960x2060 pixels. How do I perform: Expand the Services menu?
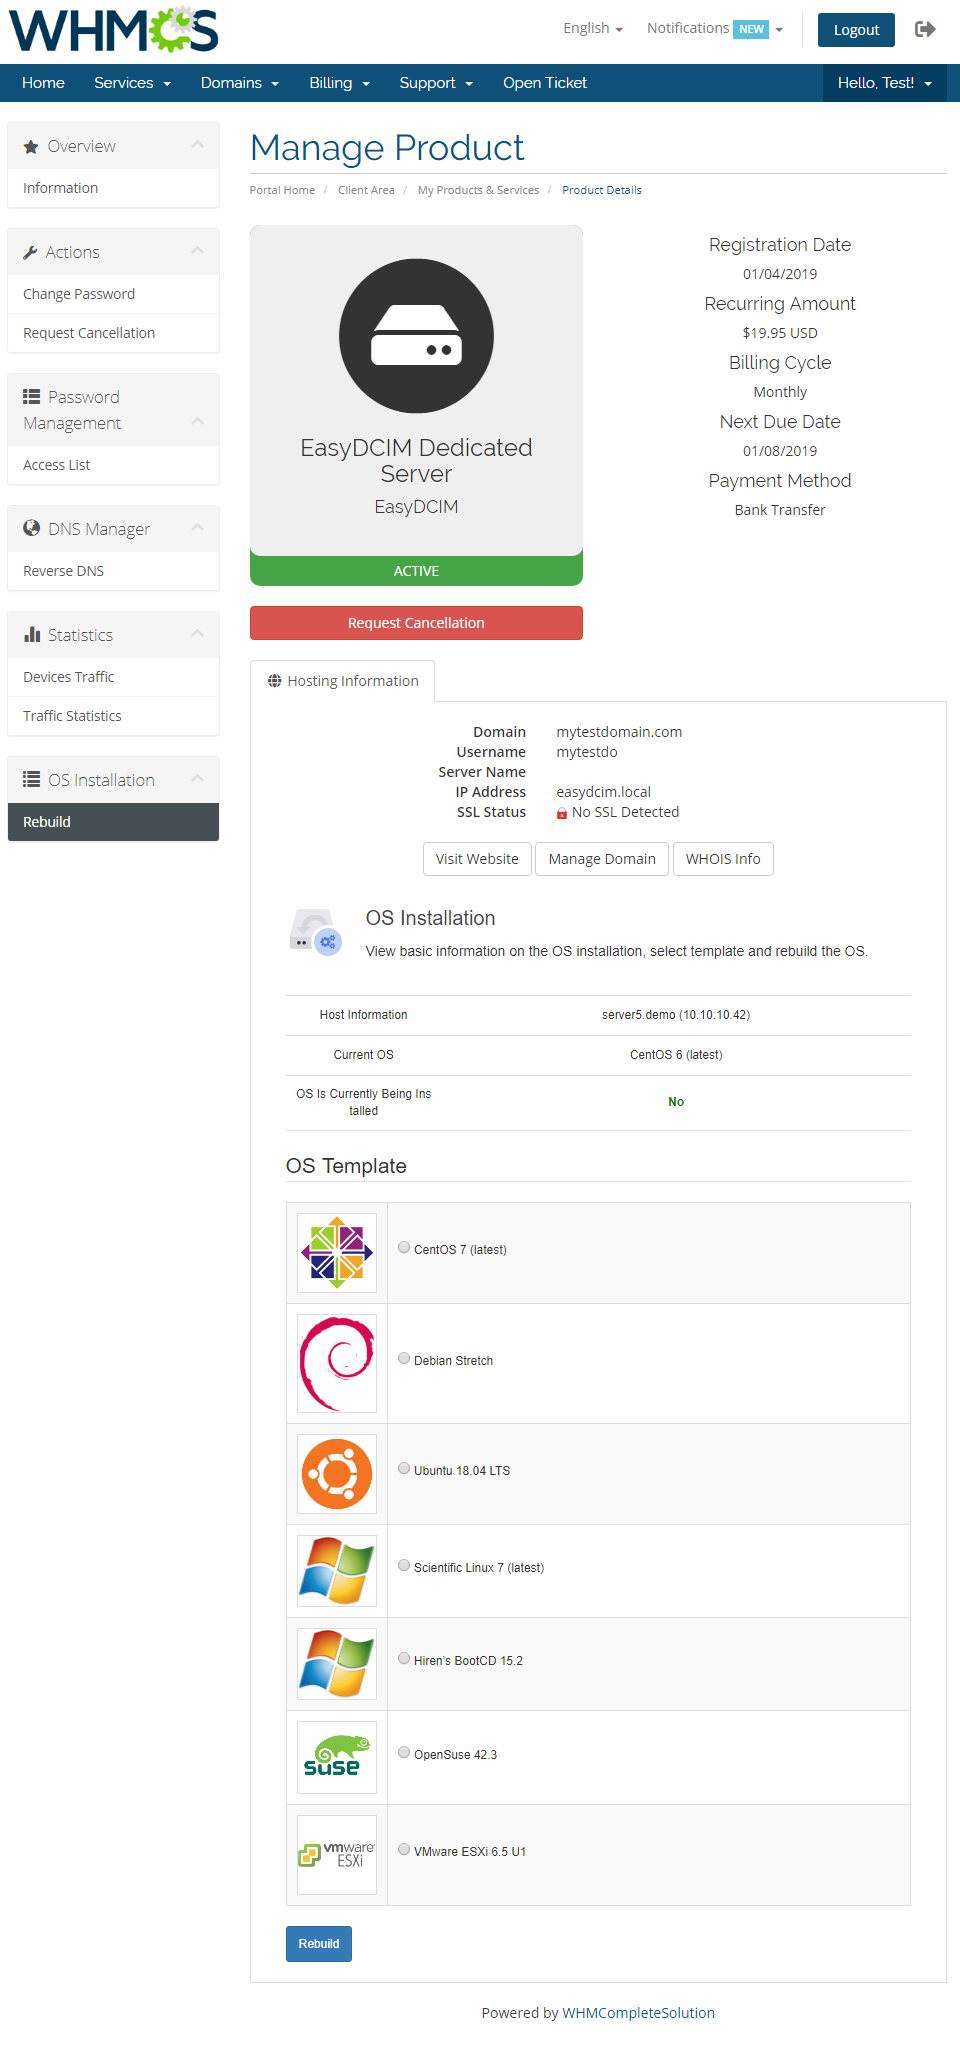(x=133, y=83)
